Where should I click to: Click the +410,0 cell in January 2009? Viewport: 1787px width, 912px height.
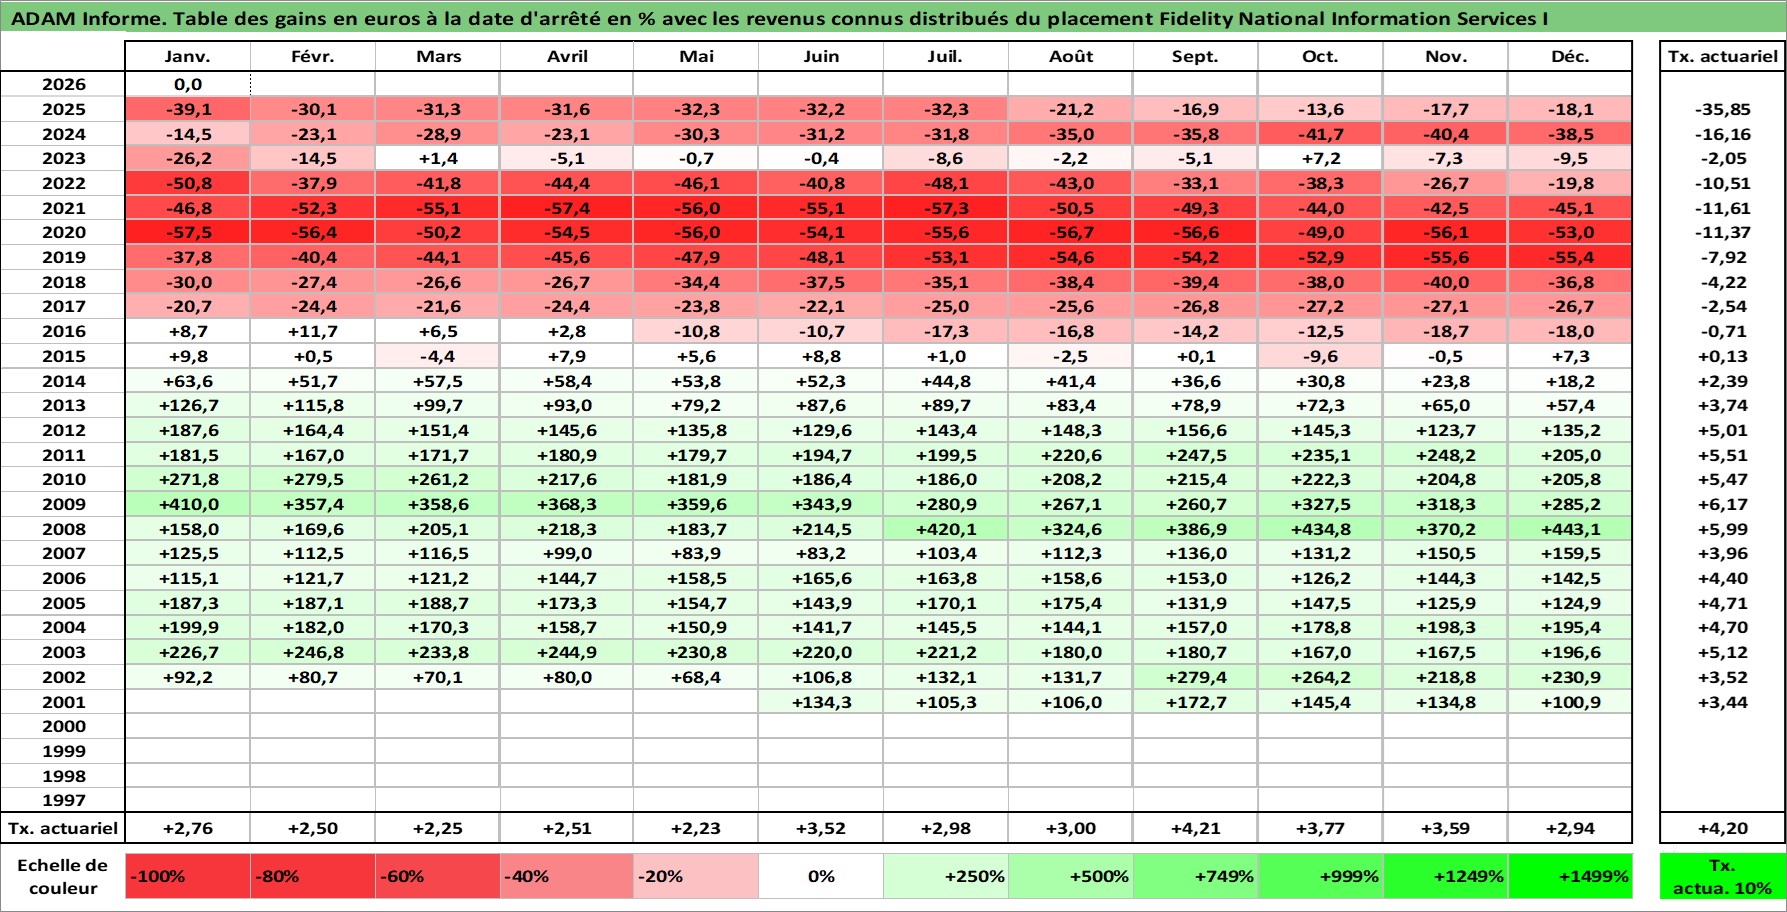[x=187, y=504]
